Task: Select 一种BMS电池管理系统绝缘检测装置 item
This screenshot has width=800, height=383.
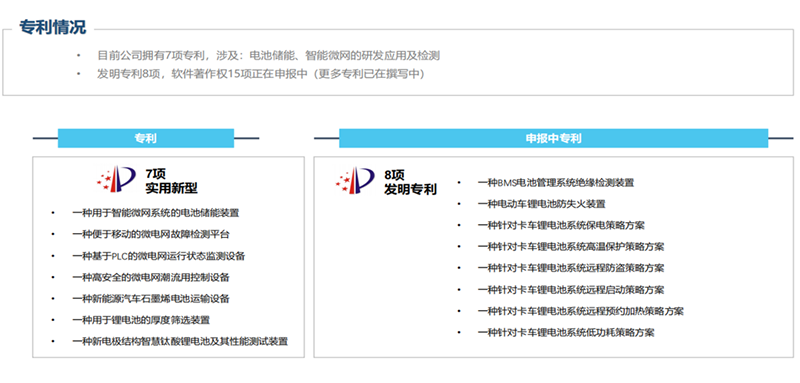Action: coord(556,182)
